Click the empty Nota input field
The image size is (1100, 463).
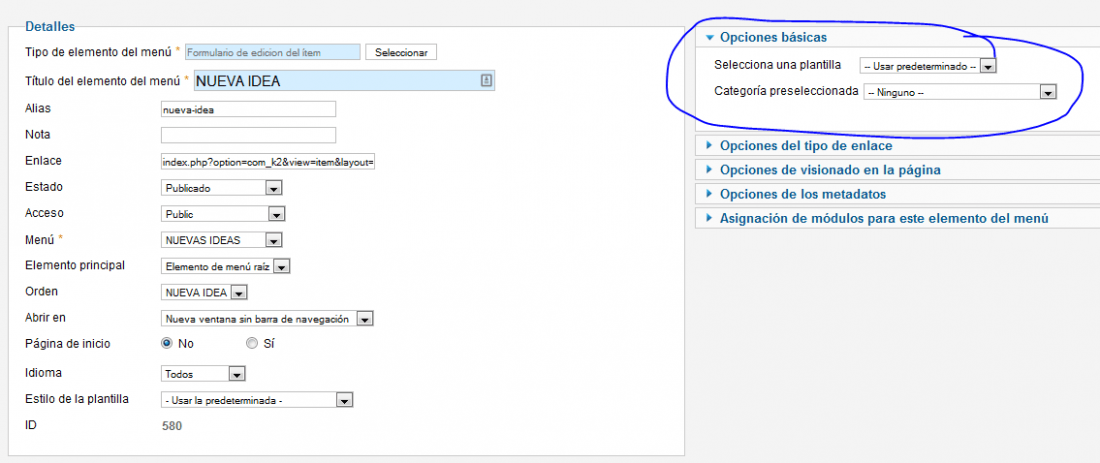coord(248,135)
